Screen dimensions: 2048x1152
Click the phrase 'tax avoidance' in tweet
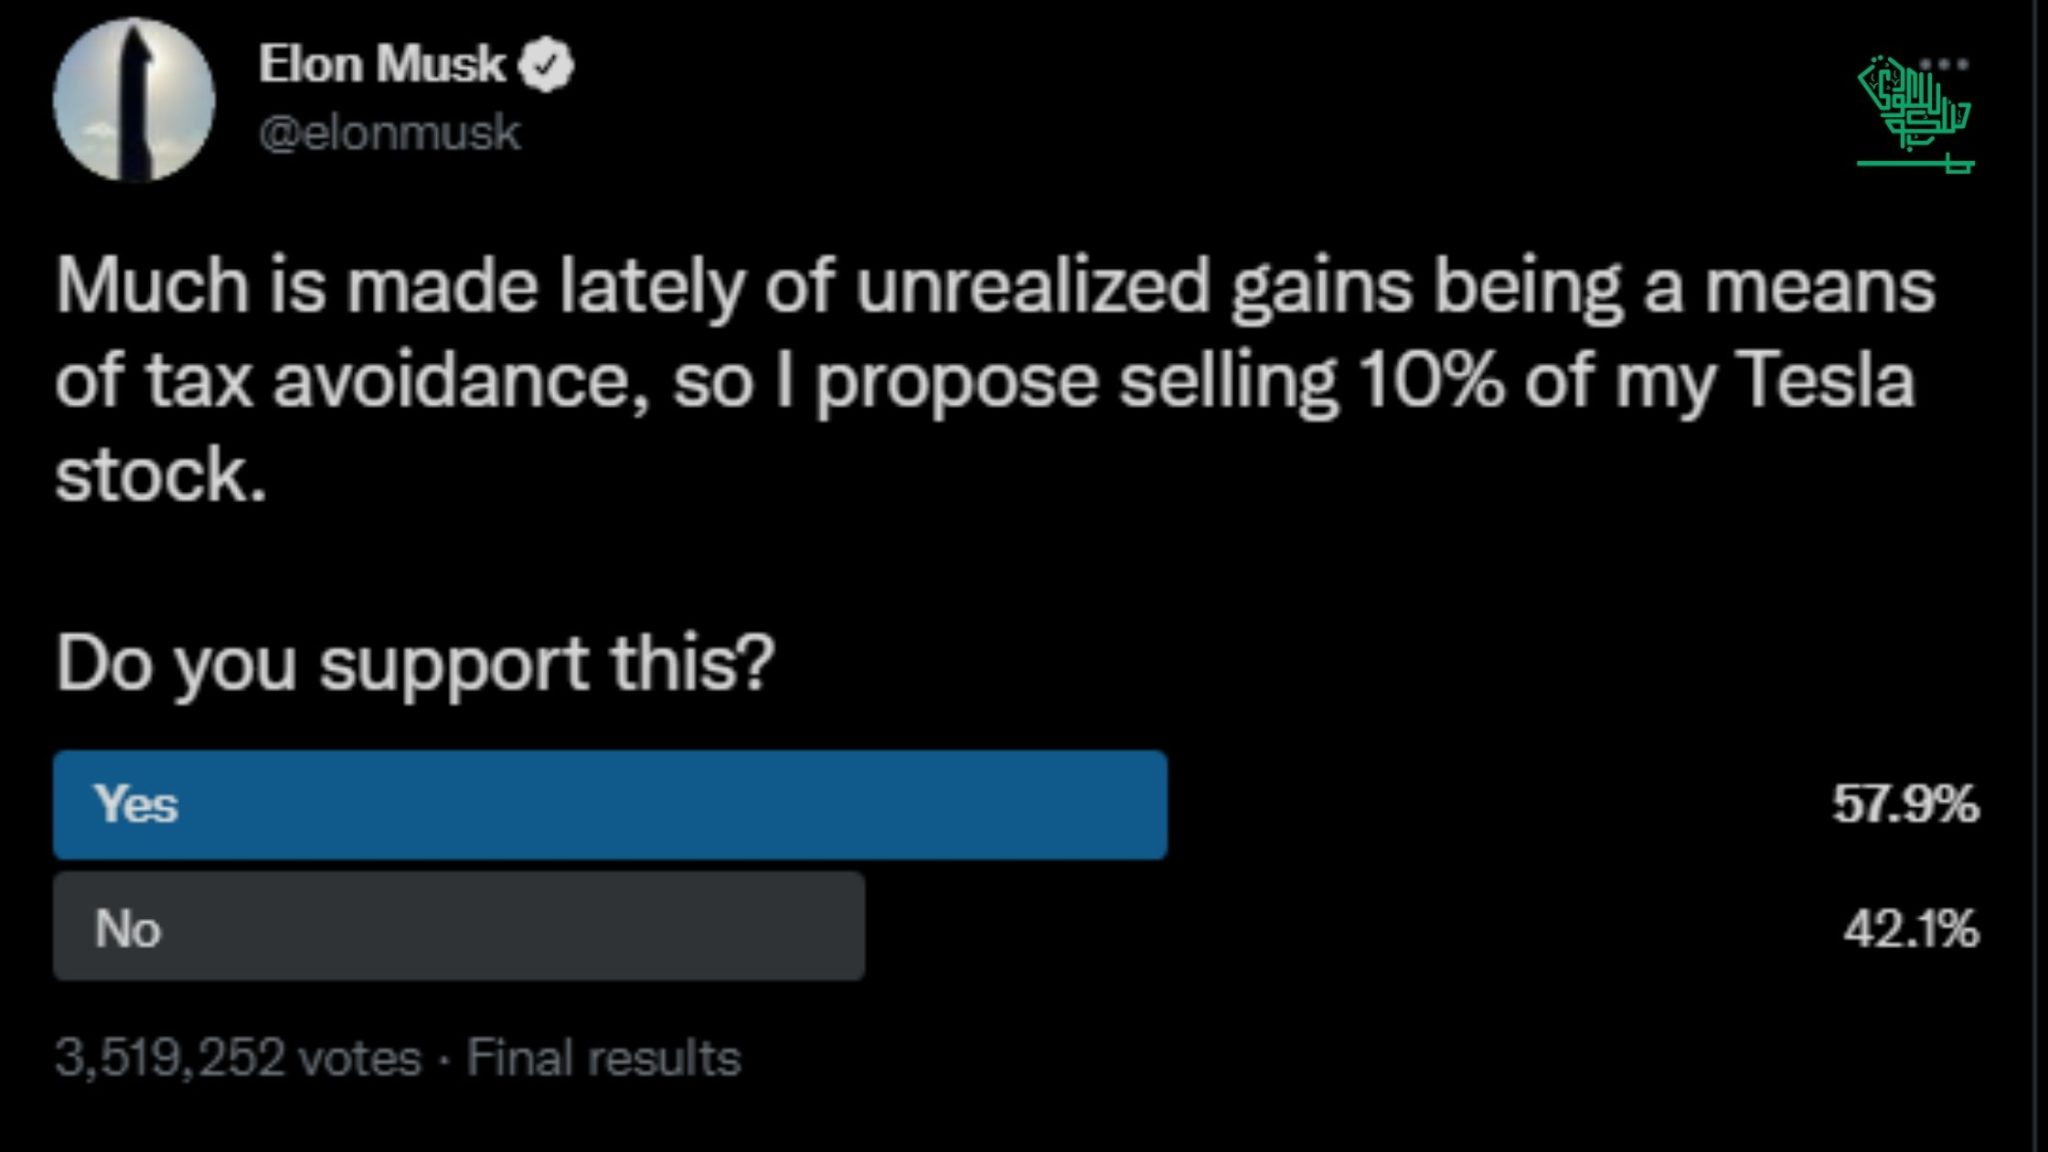click(398, 382)
